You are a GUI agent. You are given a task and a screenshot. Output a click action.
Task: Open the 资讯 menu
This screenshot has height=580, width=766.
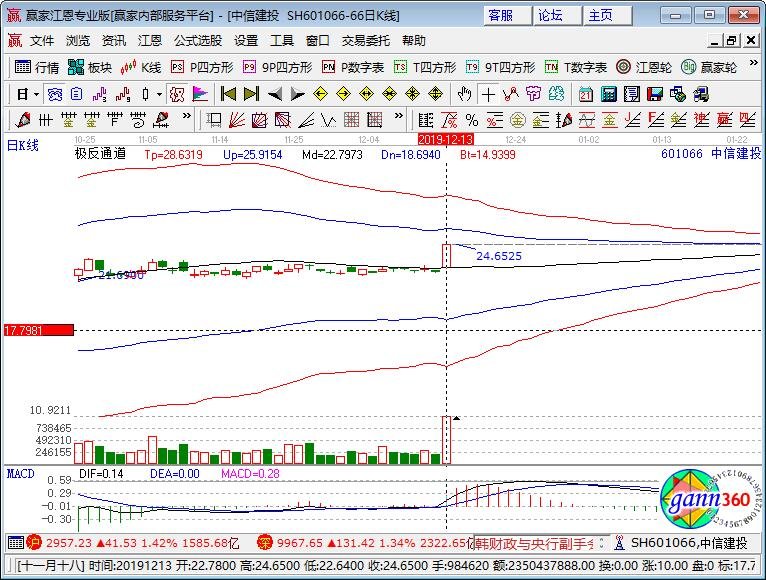tap(114, 41)
